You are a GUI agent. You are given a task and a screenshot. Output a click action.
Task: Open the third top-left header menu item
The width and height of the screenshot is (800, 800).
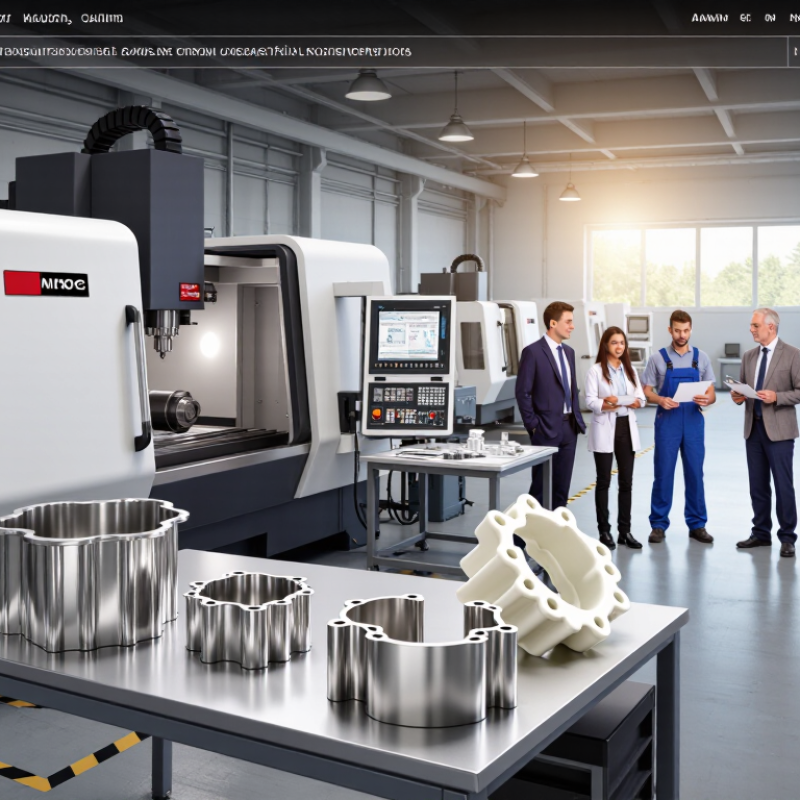(x=102, y=18)
